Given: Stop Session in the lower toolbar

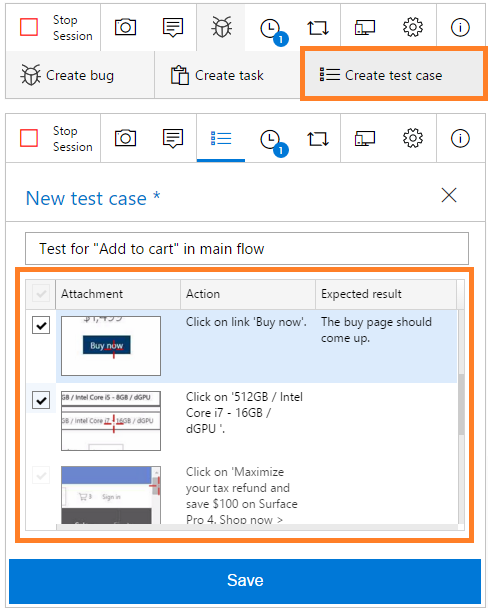Looking at the screenshot, I should tap(55, 139).
